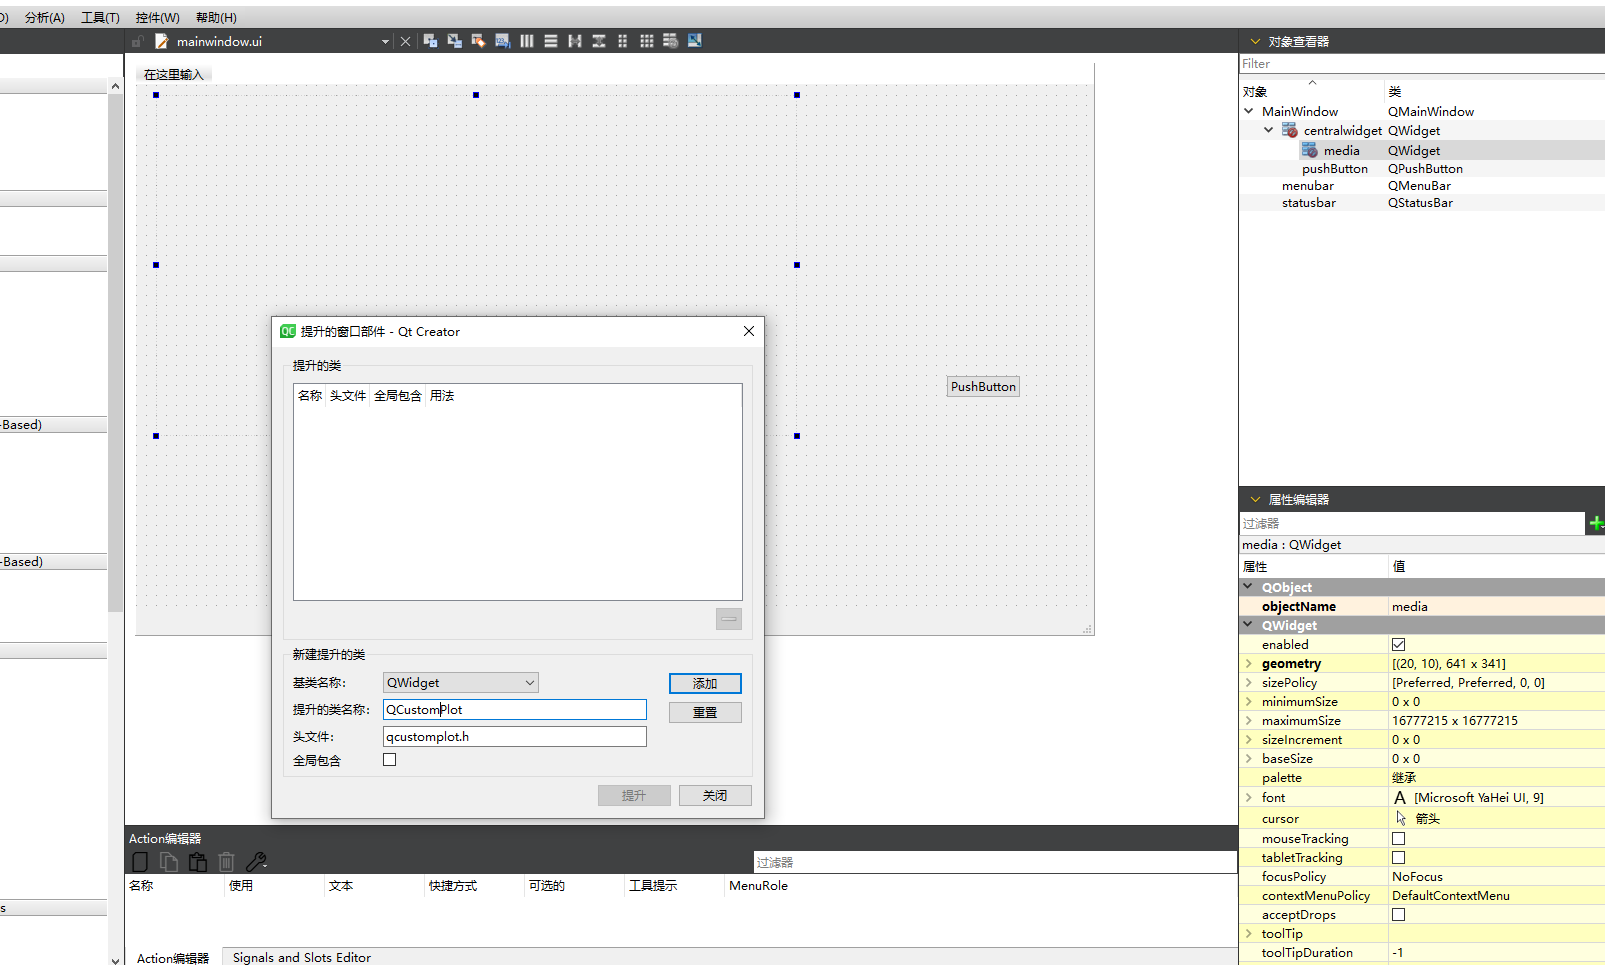Select Edit Tab Order toolbar icon
The width and height of the screenshot is (1605, 965).
[502, 41]
